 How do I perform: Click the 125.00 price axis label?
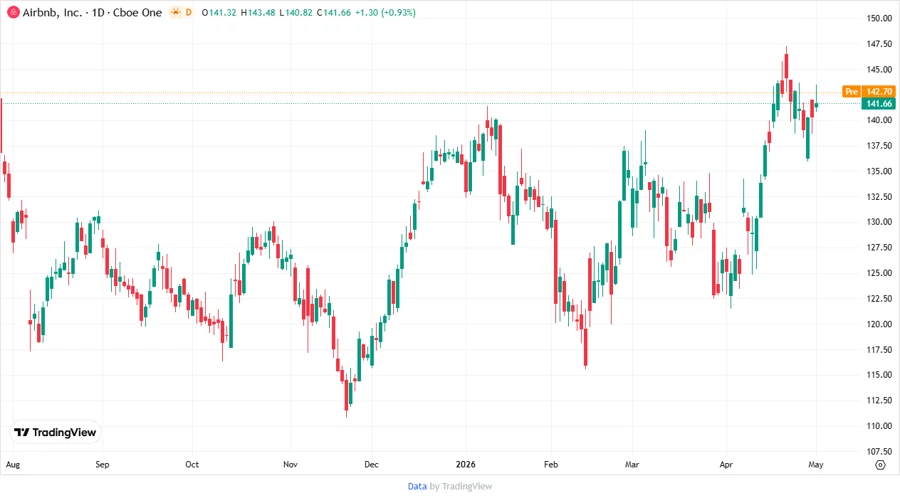tap(879, 273)
